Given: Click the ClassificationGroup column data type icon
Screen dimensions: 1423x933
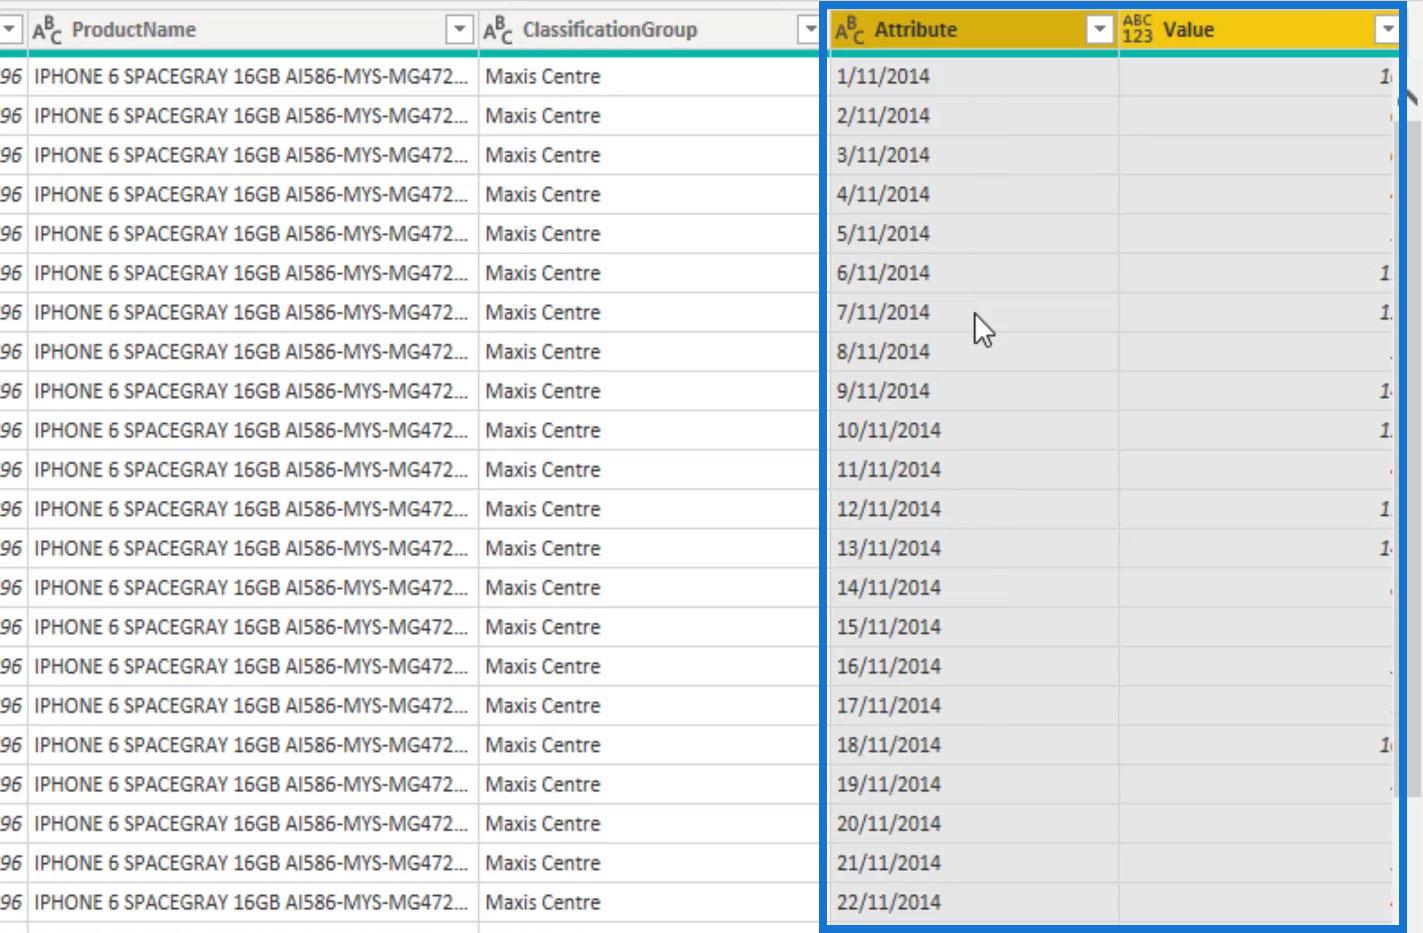Looking at the screenshot, I should coord(498,30).
